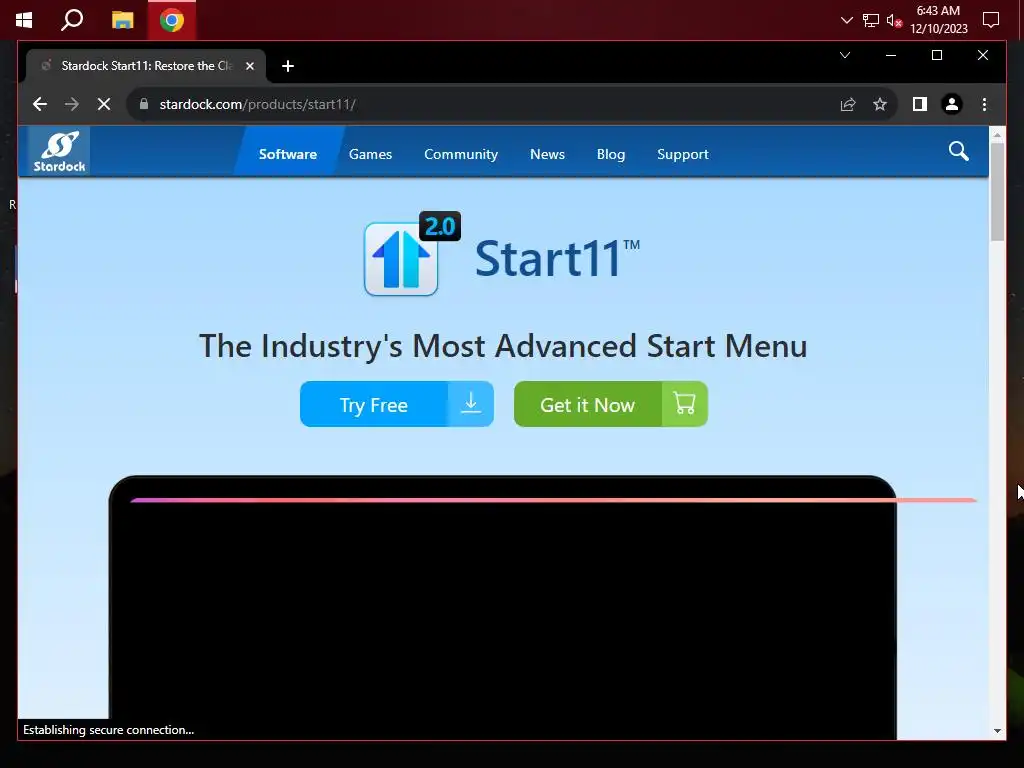Toggle Chrome side panel
The image size is (1024, 768).
pos(920,104)
